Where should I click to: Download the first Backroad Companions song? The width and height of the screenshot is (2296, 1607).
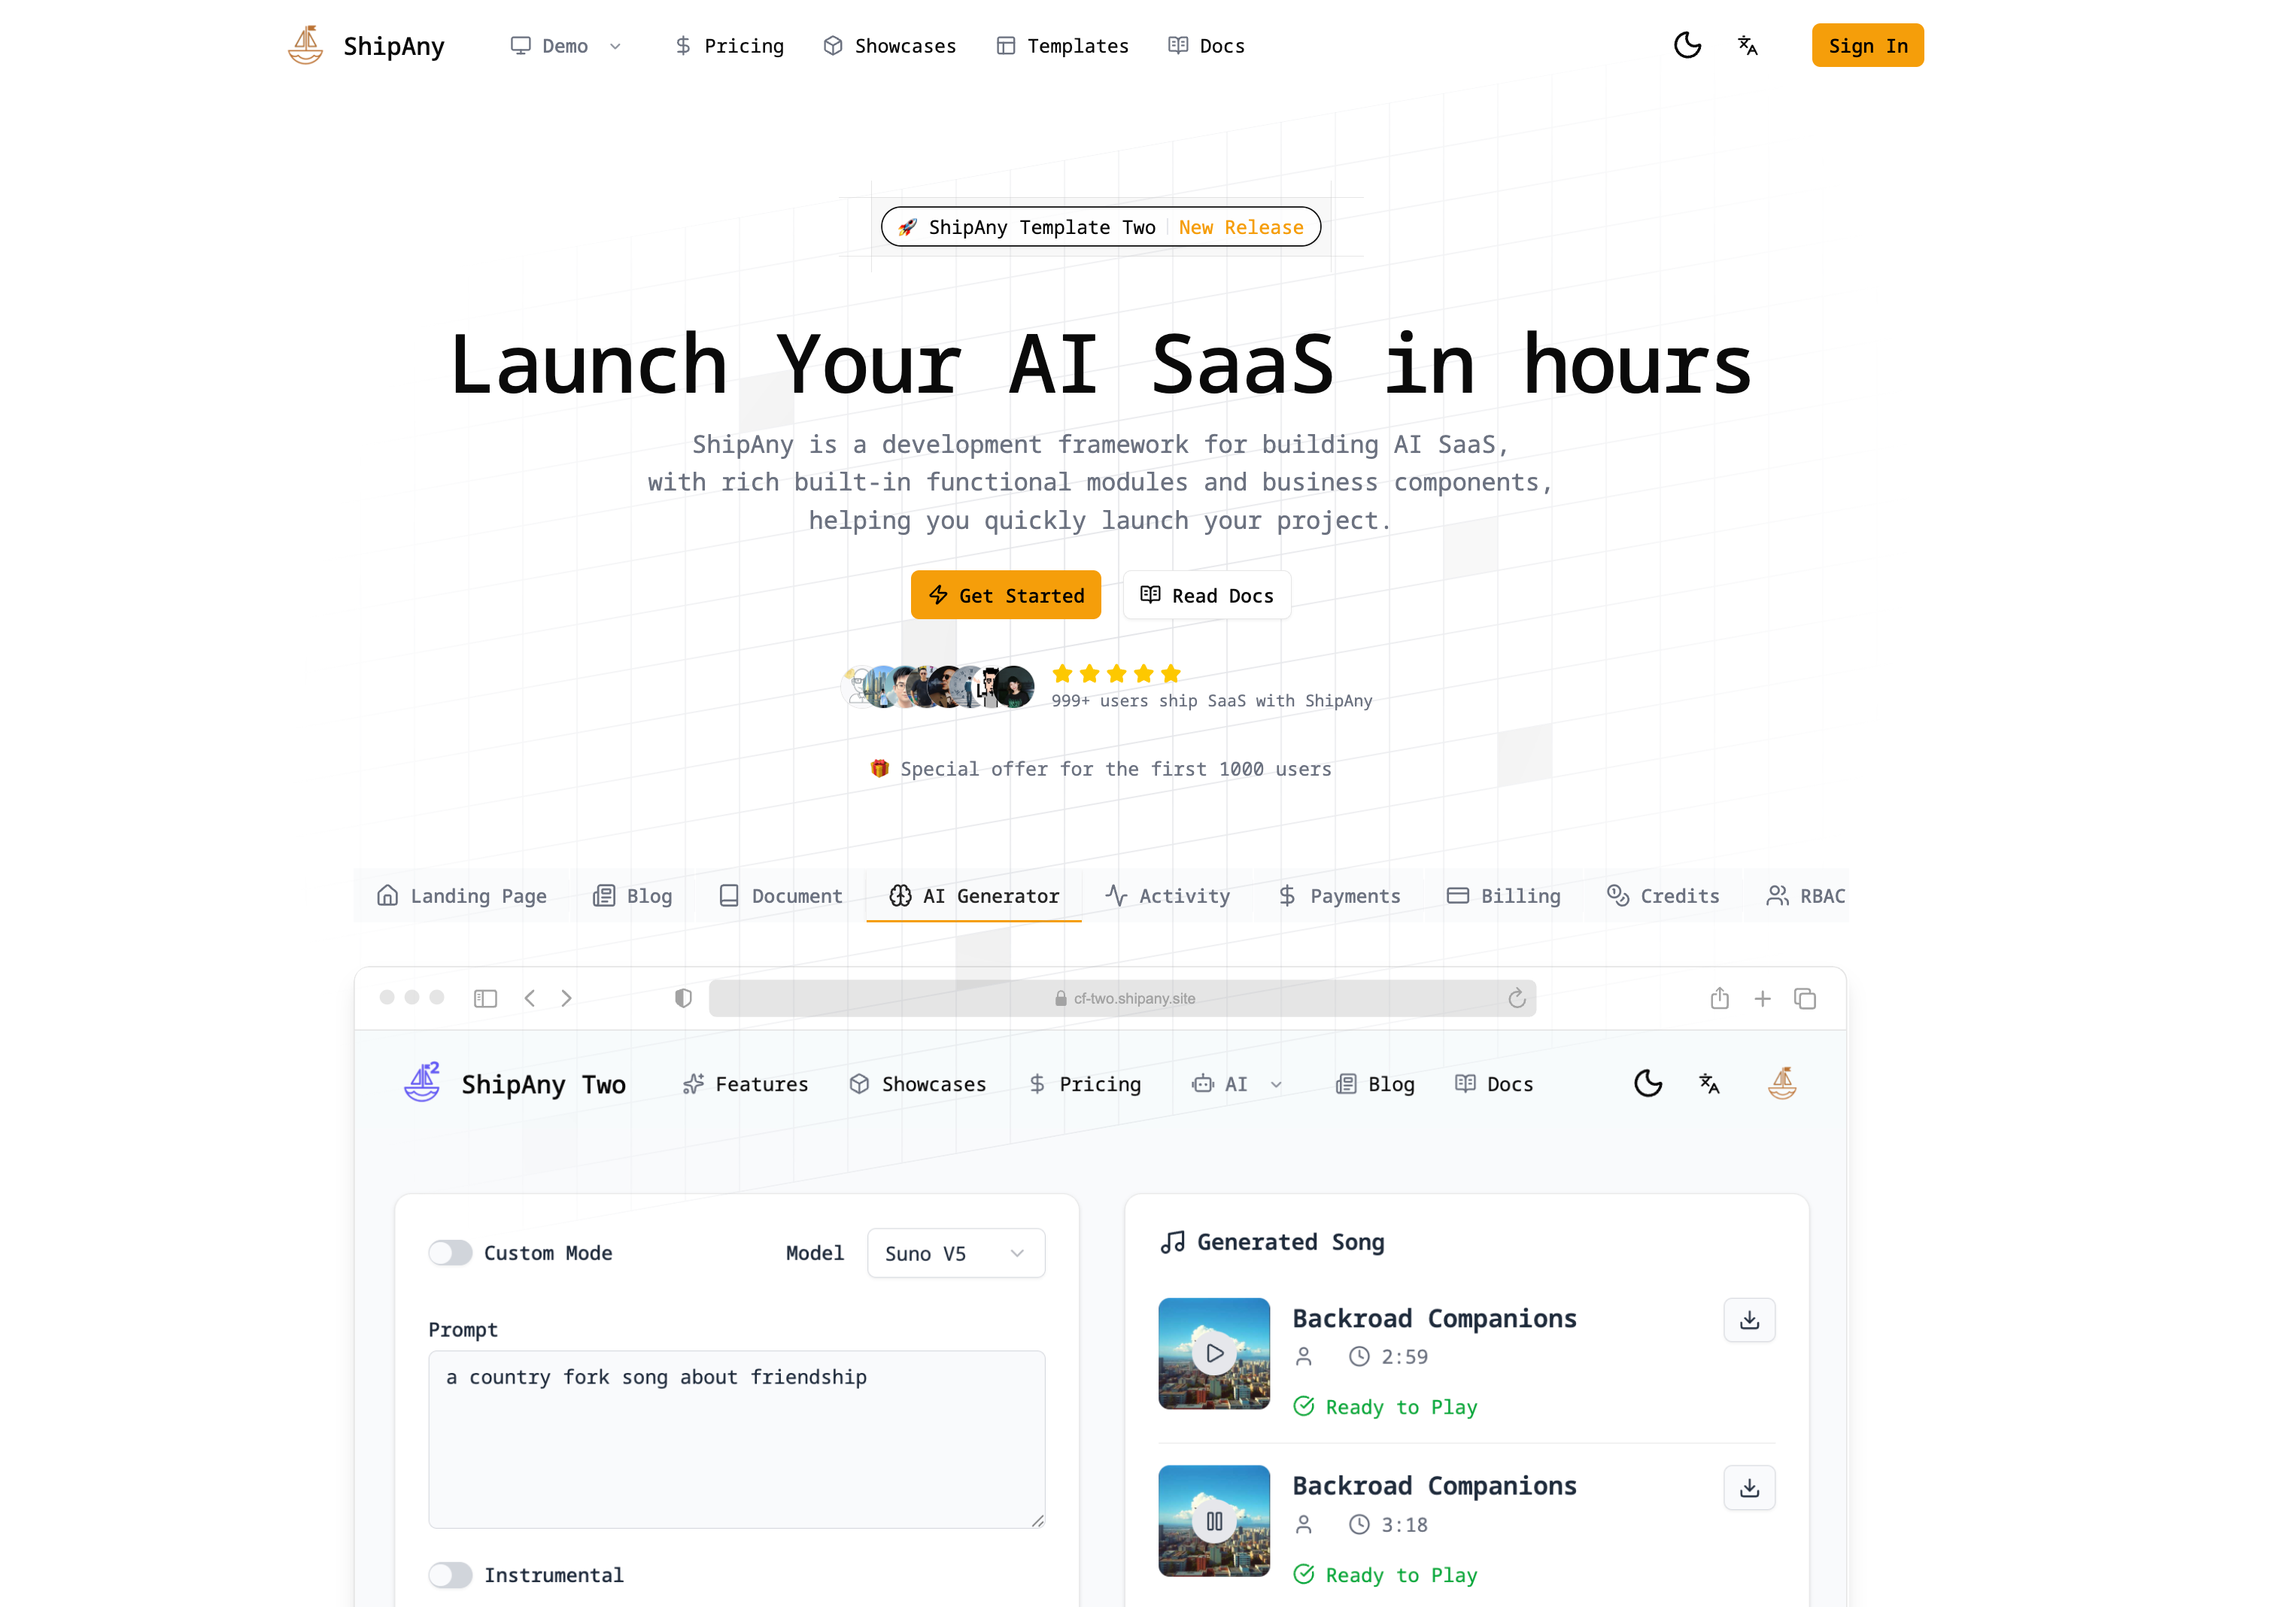tap(1748, 1320)
